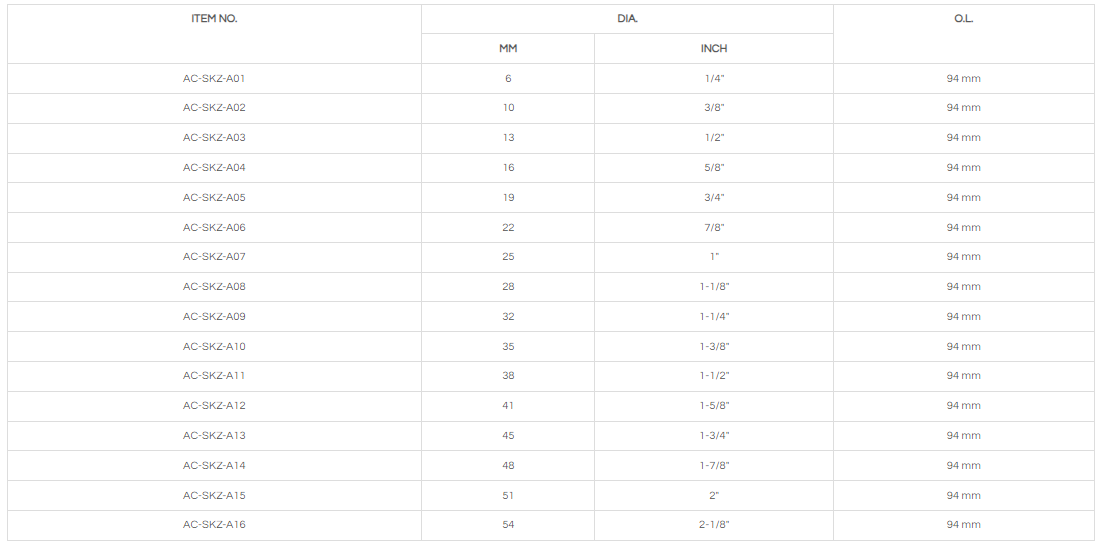
Task: Click the 1/2" inch value
Action: coord(714,138)
